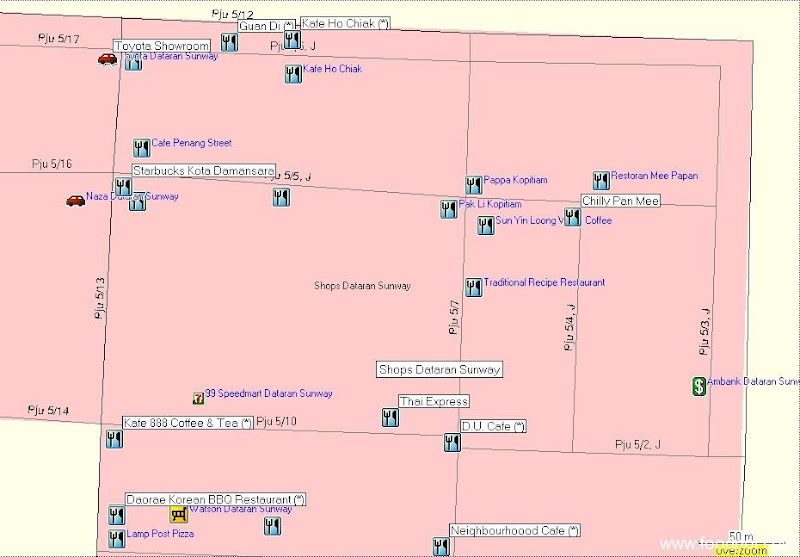
Task: Click the yellow overzoom indicator
Action: [741, 551]
